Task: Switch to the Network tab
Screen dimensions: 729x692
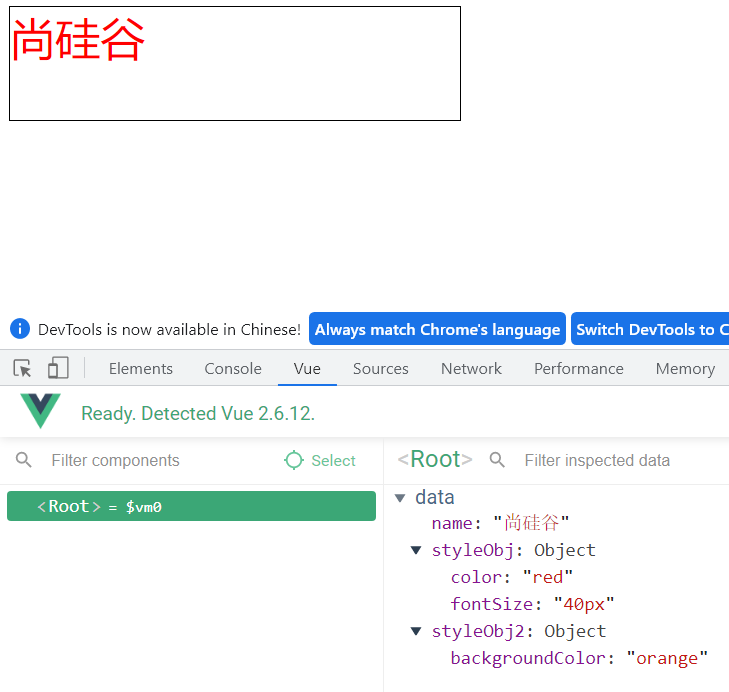Action: [x=471, y=369]
